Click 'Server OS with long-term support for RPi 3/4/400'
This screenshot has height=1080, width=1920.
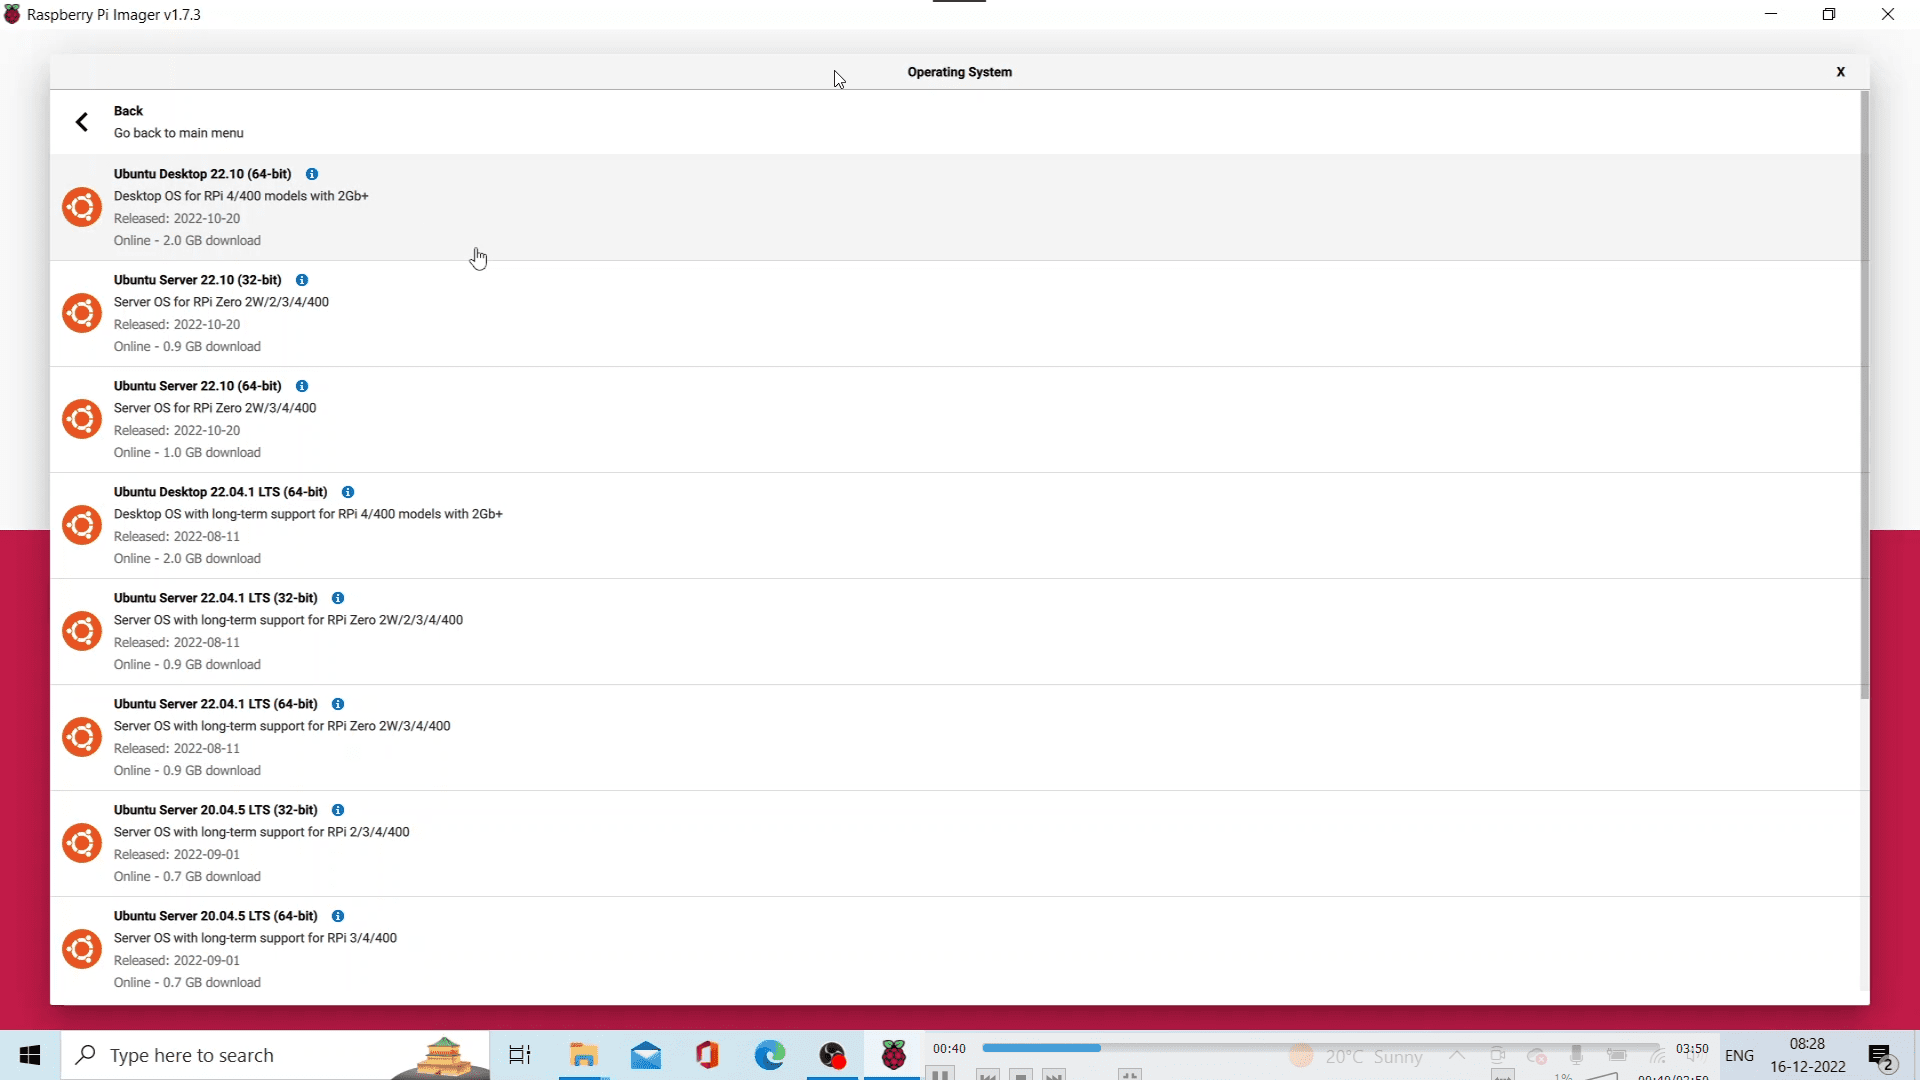[x=255, y=938]
